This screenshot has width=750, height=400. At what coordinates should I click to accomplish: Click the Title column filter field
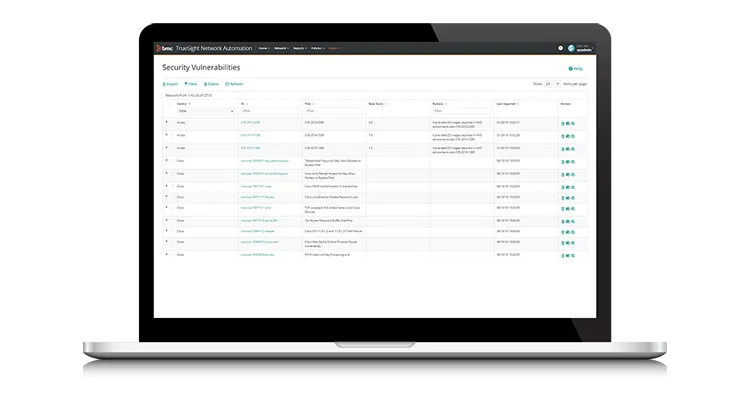pos(333,111)
